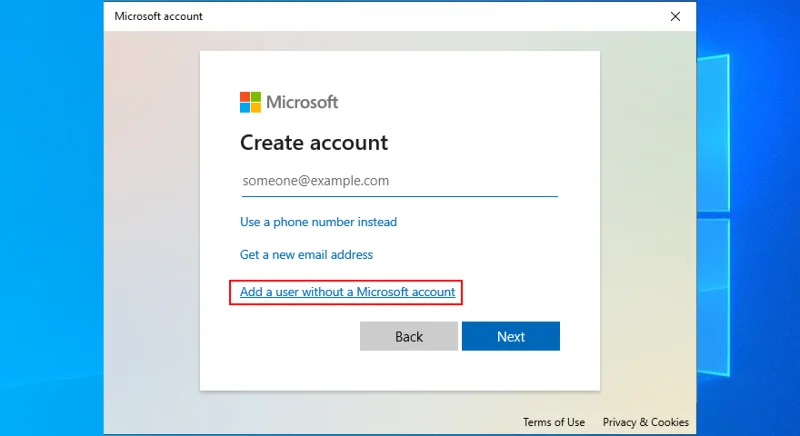
Task: View Privacy & Cookies link
Action: 645,422
